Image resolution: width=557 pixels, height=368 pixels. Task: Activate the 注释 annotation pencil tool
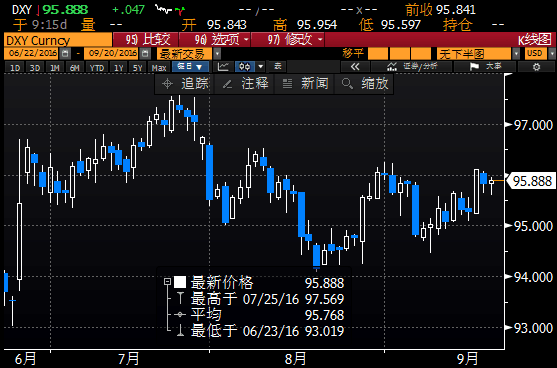(245, 84)
